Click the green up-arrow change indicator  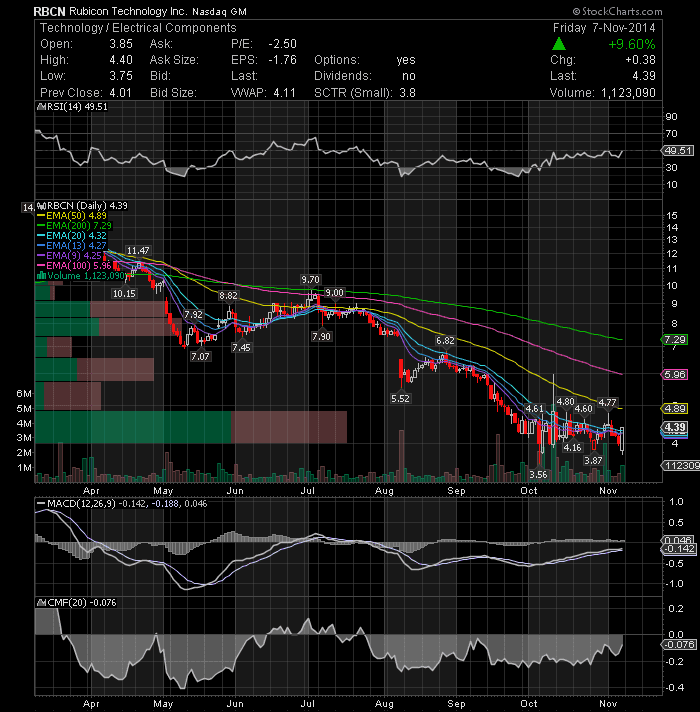pyautogui.click(x=559, y=44)
